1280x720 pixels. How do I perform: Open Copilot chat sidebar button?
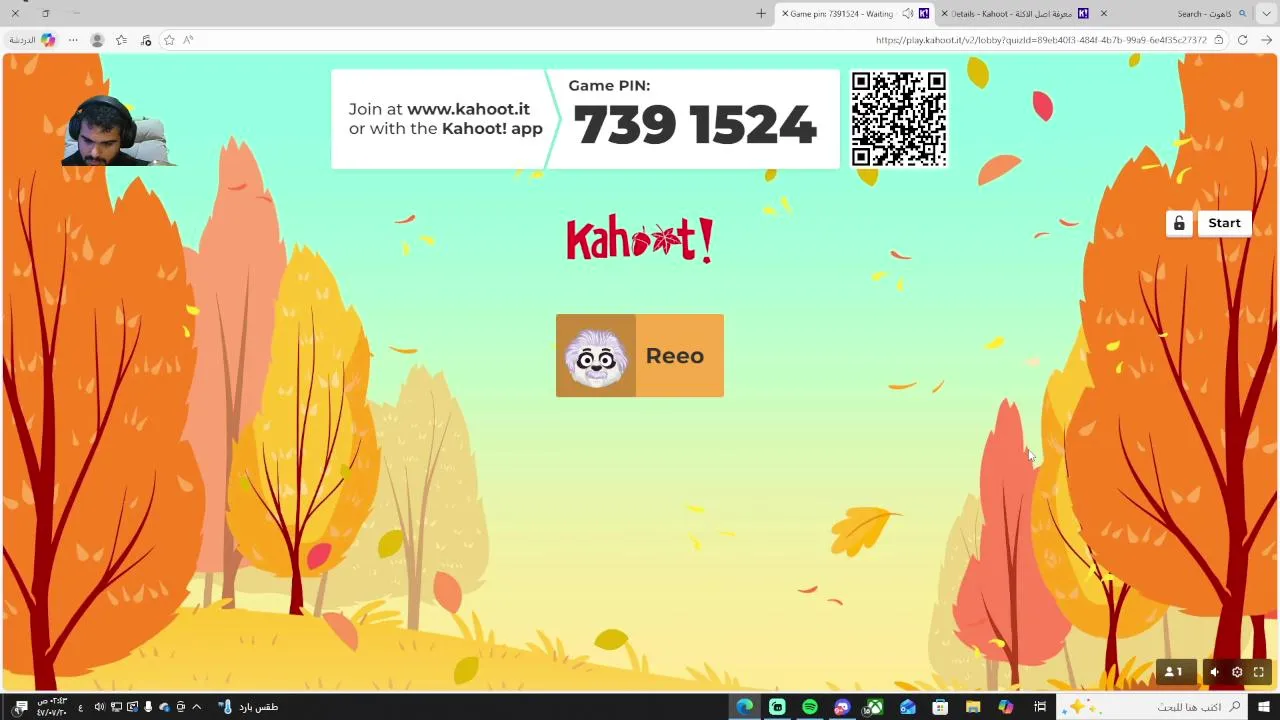(x=33, y=40)
